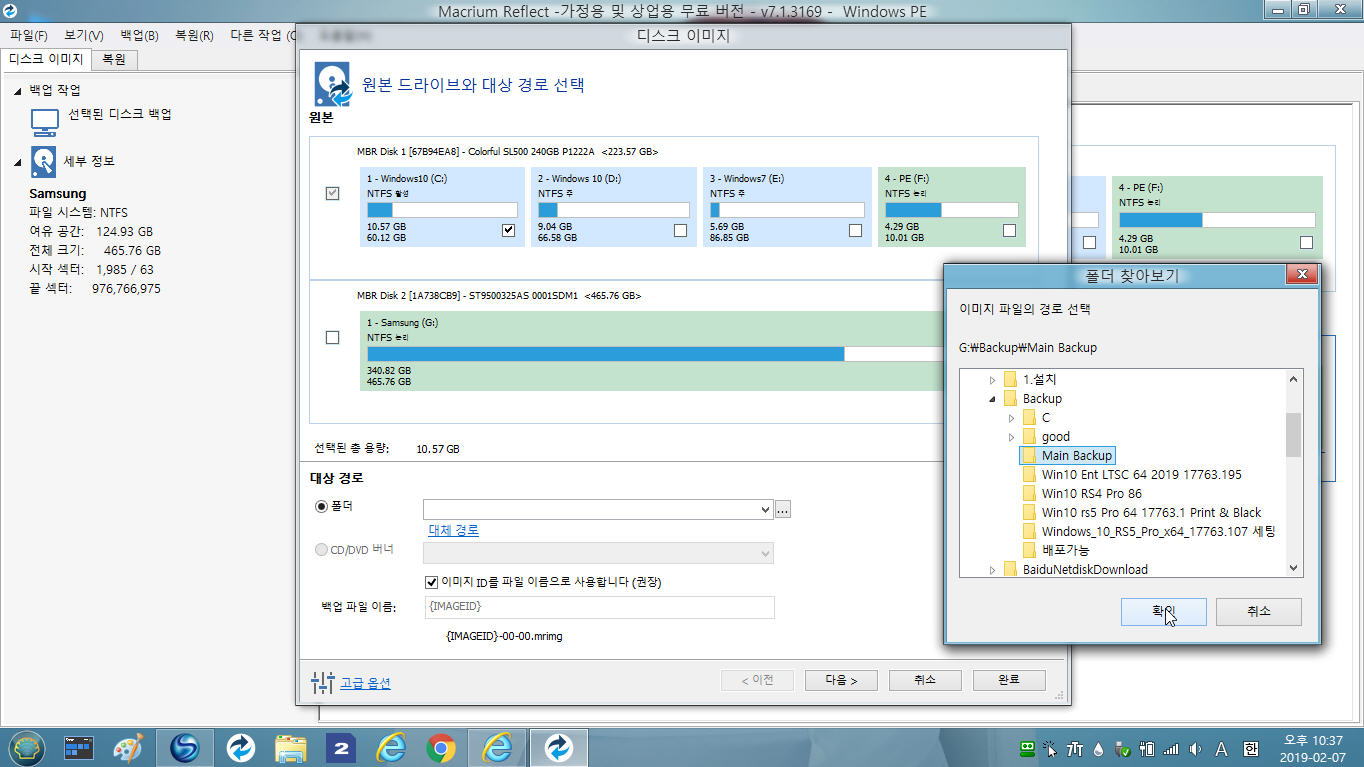Check the Windows7 (E:) partition checkbox

(x=855, y=230)
